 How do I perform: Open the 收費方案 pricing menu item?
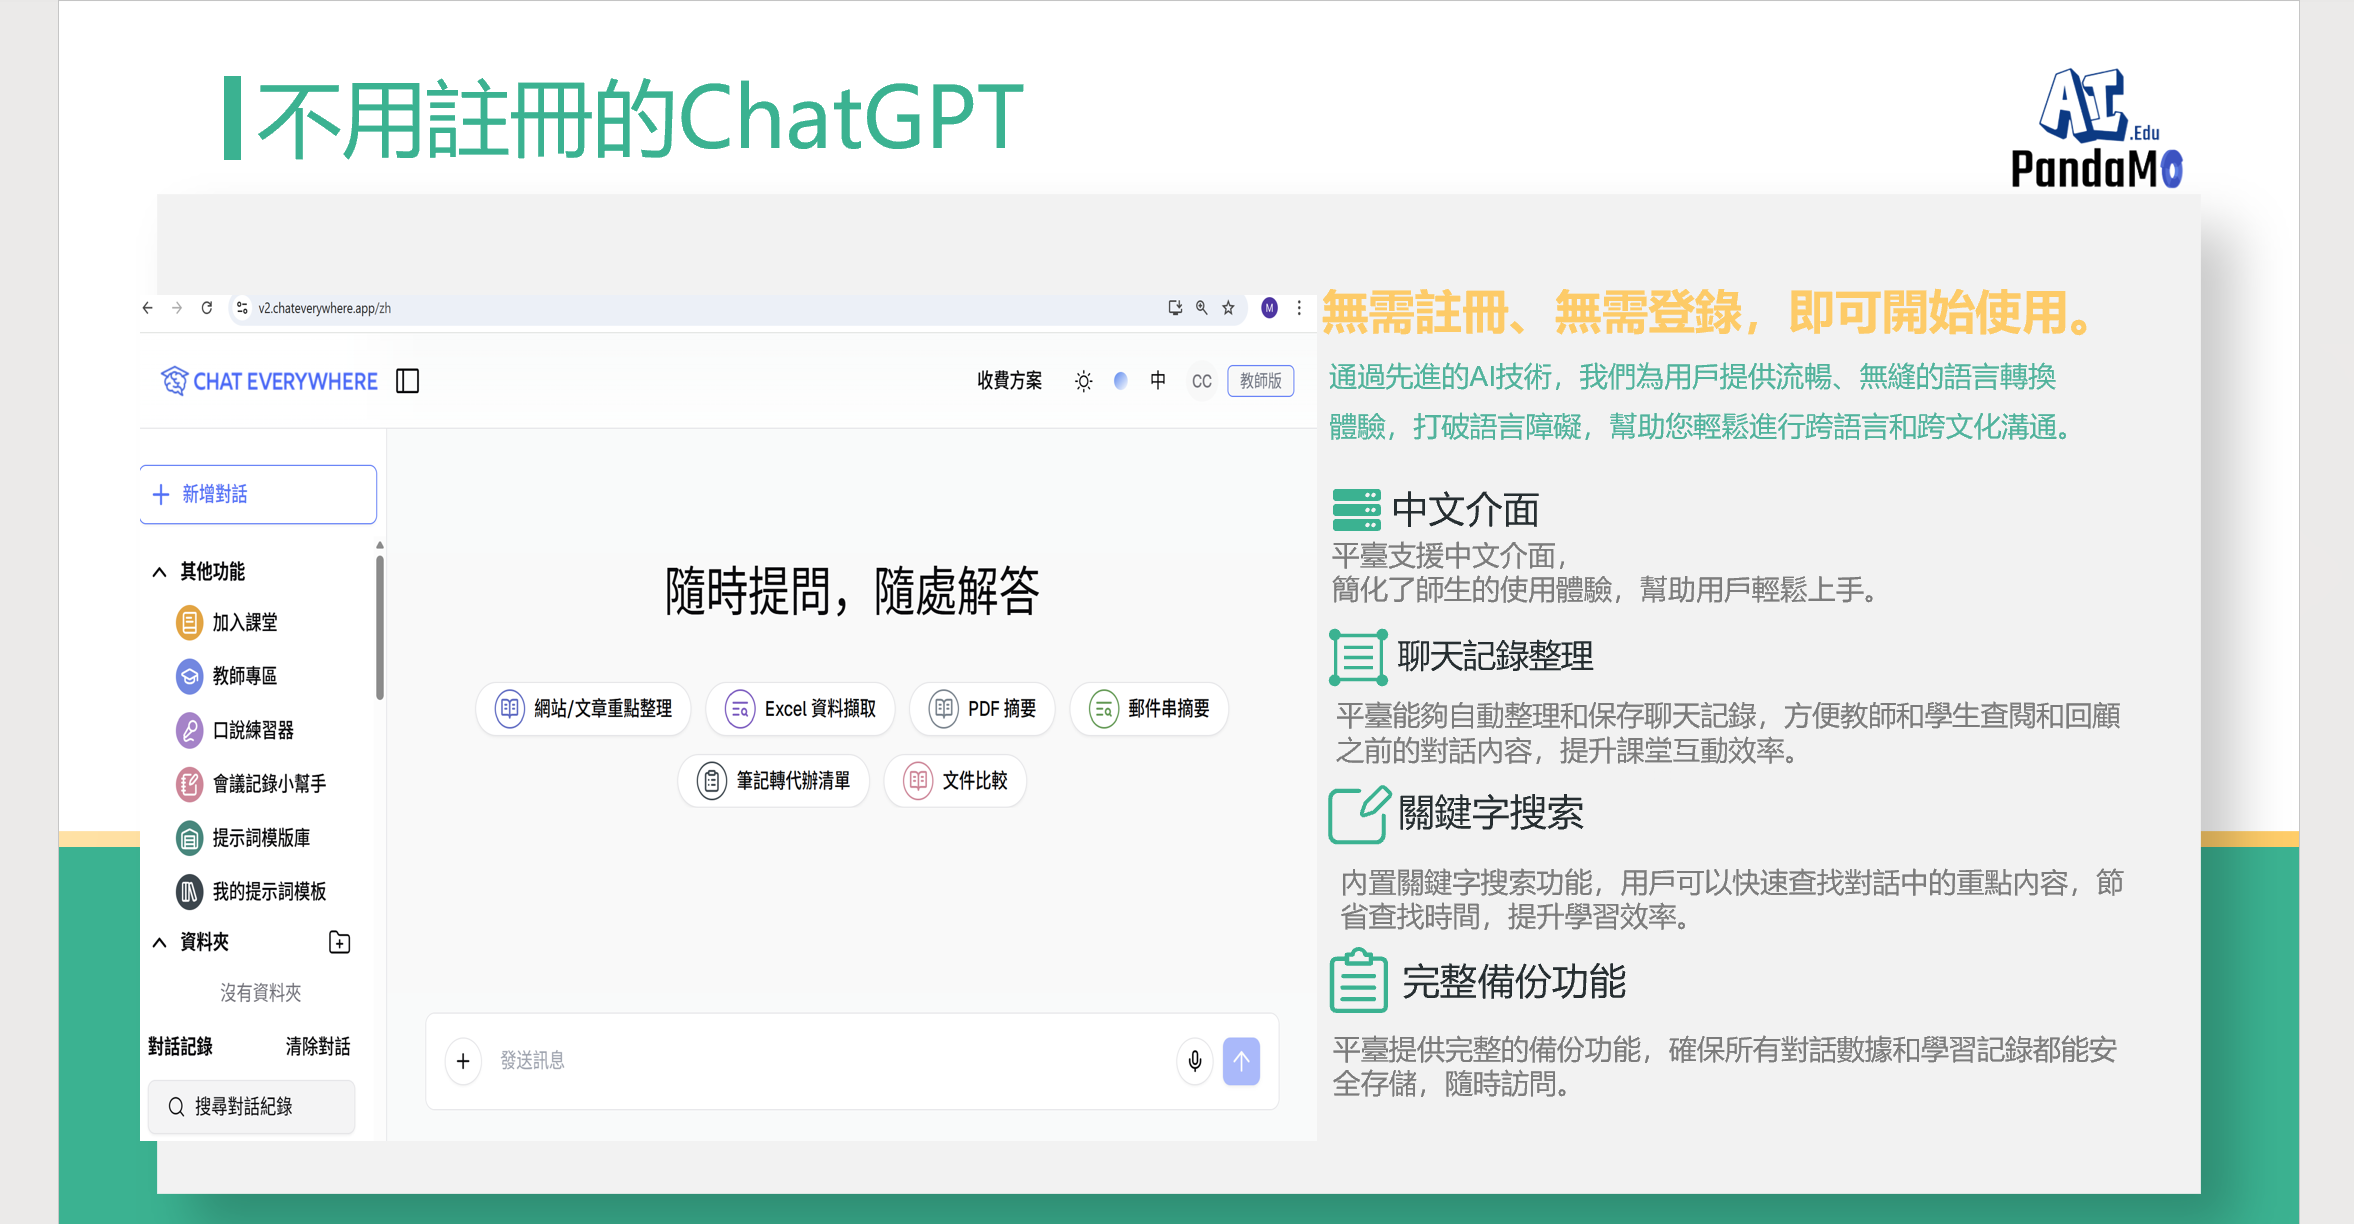click(1009, 381)
